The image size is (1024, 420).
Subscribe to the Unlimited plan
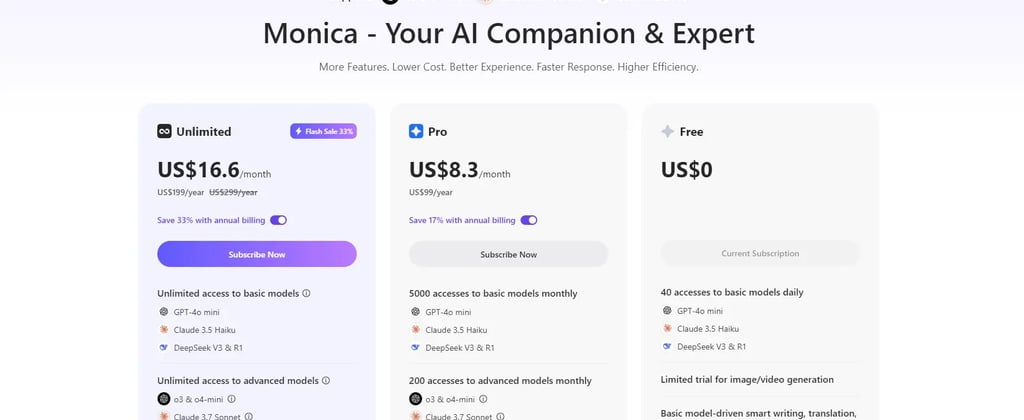(x=257, y=254)
